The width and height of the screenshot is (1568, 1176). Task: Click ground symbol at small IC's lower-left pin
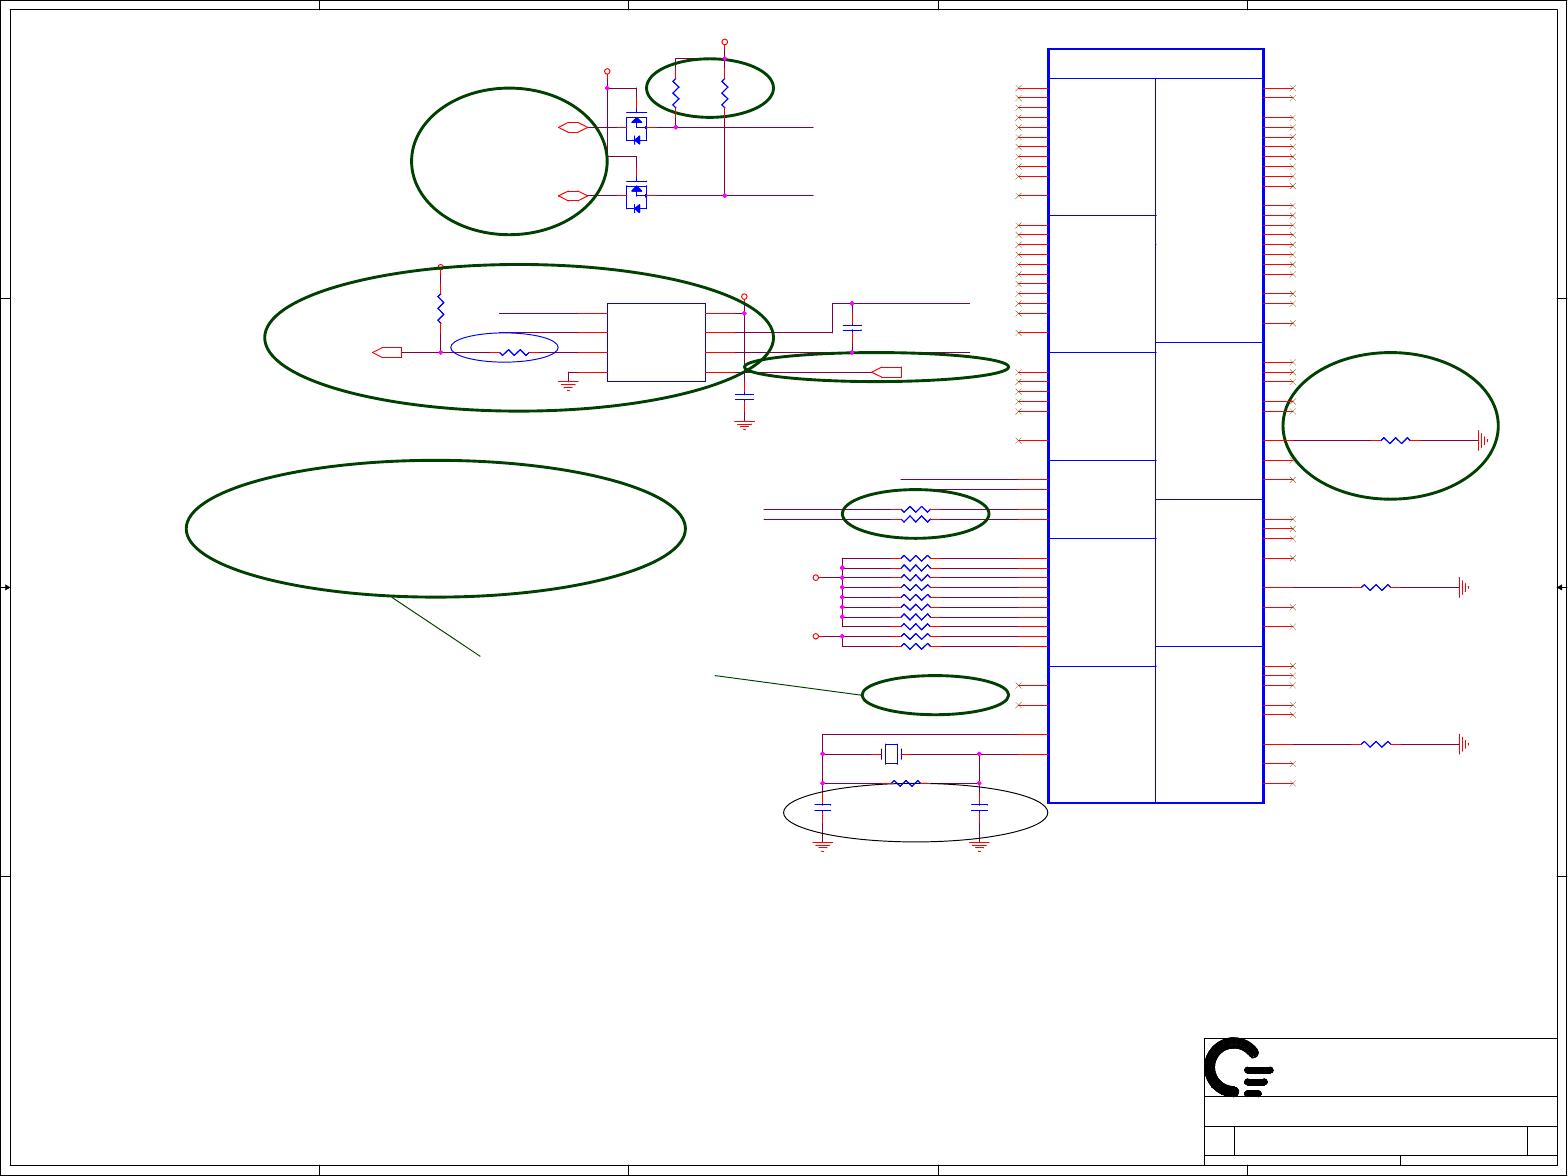[568, 385]
